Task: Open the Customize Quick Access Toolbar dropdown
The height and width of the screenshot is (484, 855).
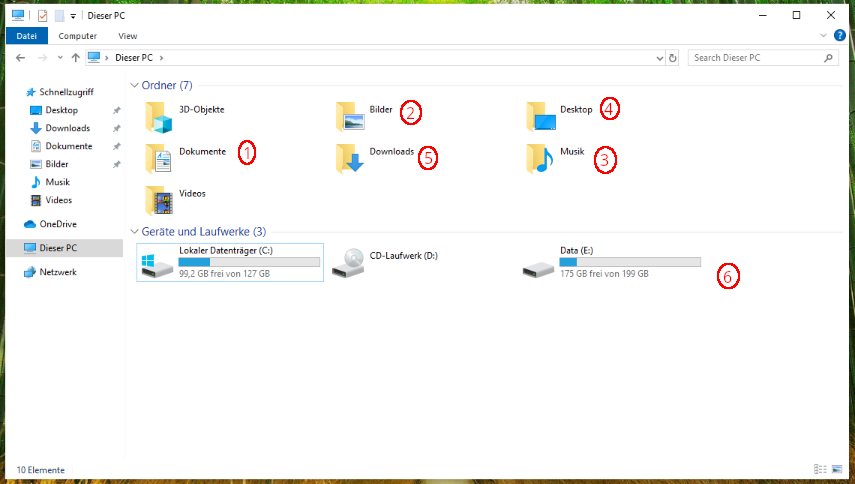Action: point(73,16)
